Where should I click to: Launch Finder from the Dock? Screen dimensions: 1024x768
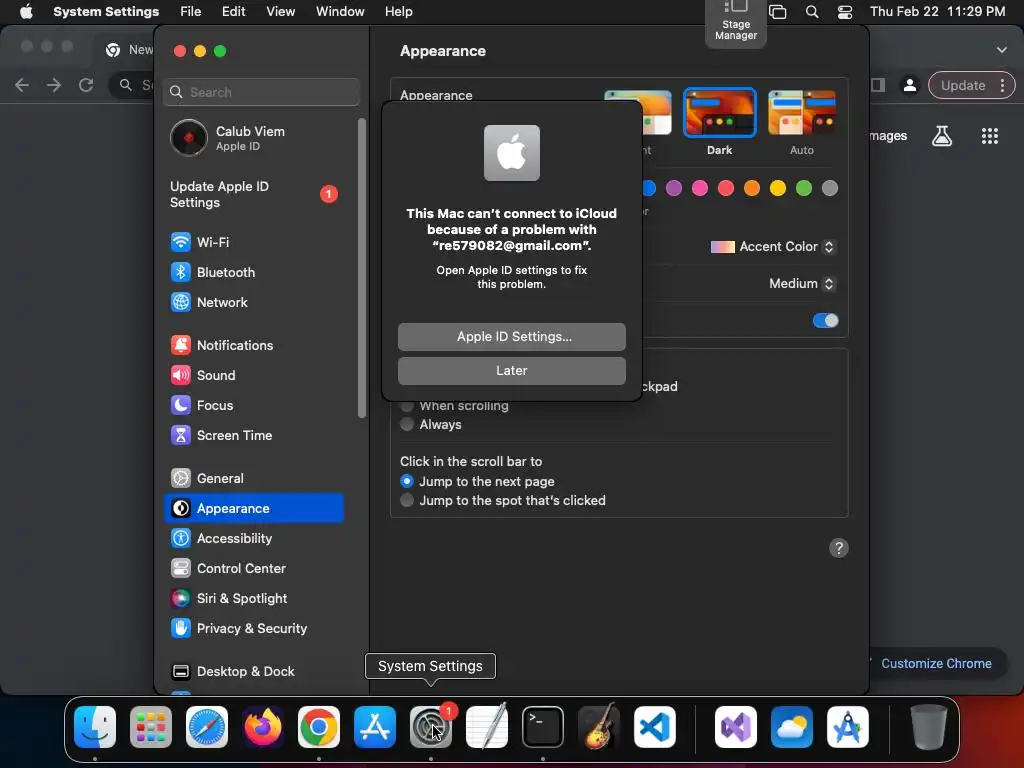click(95, 727)
